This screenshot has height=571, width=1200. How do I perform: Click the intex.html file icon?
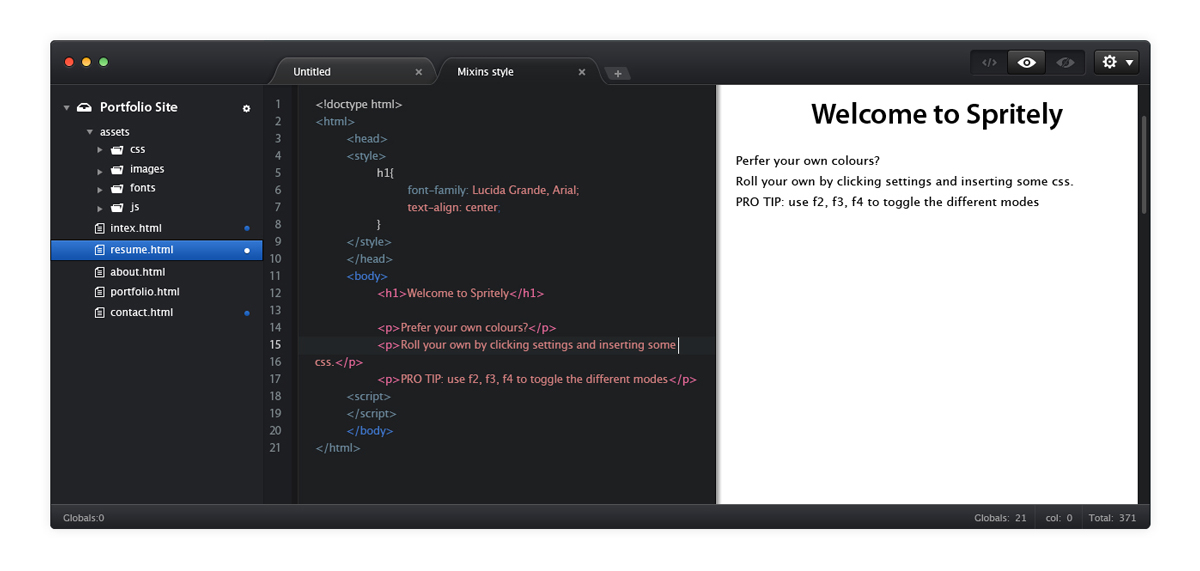[x=99, y=228]
